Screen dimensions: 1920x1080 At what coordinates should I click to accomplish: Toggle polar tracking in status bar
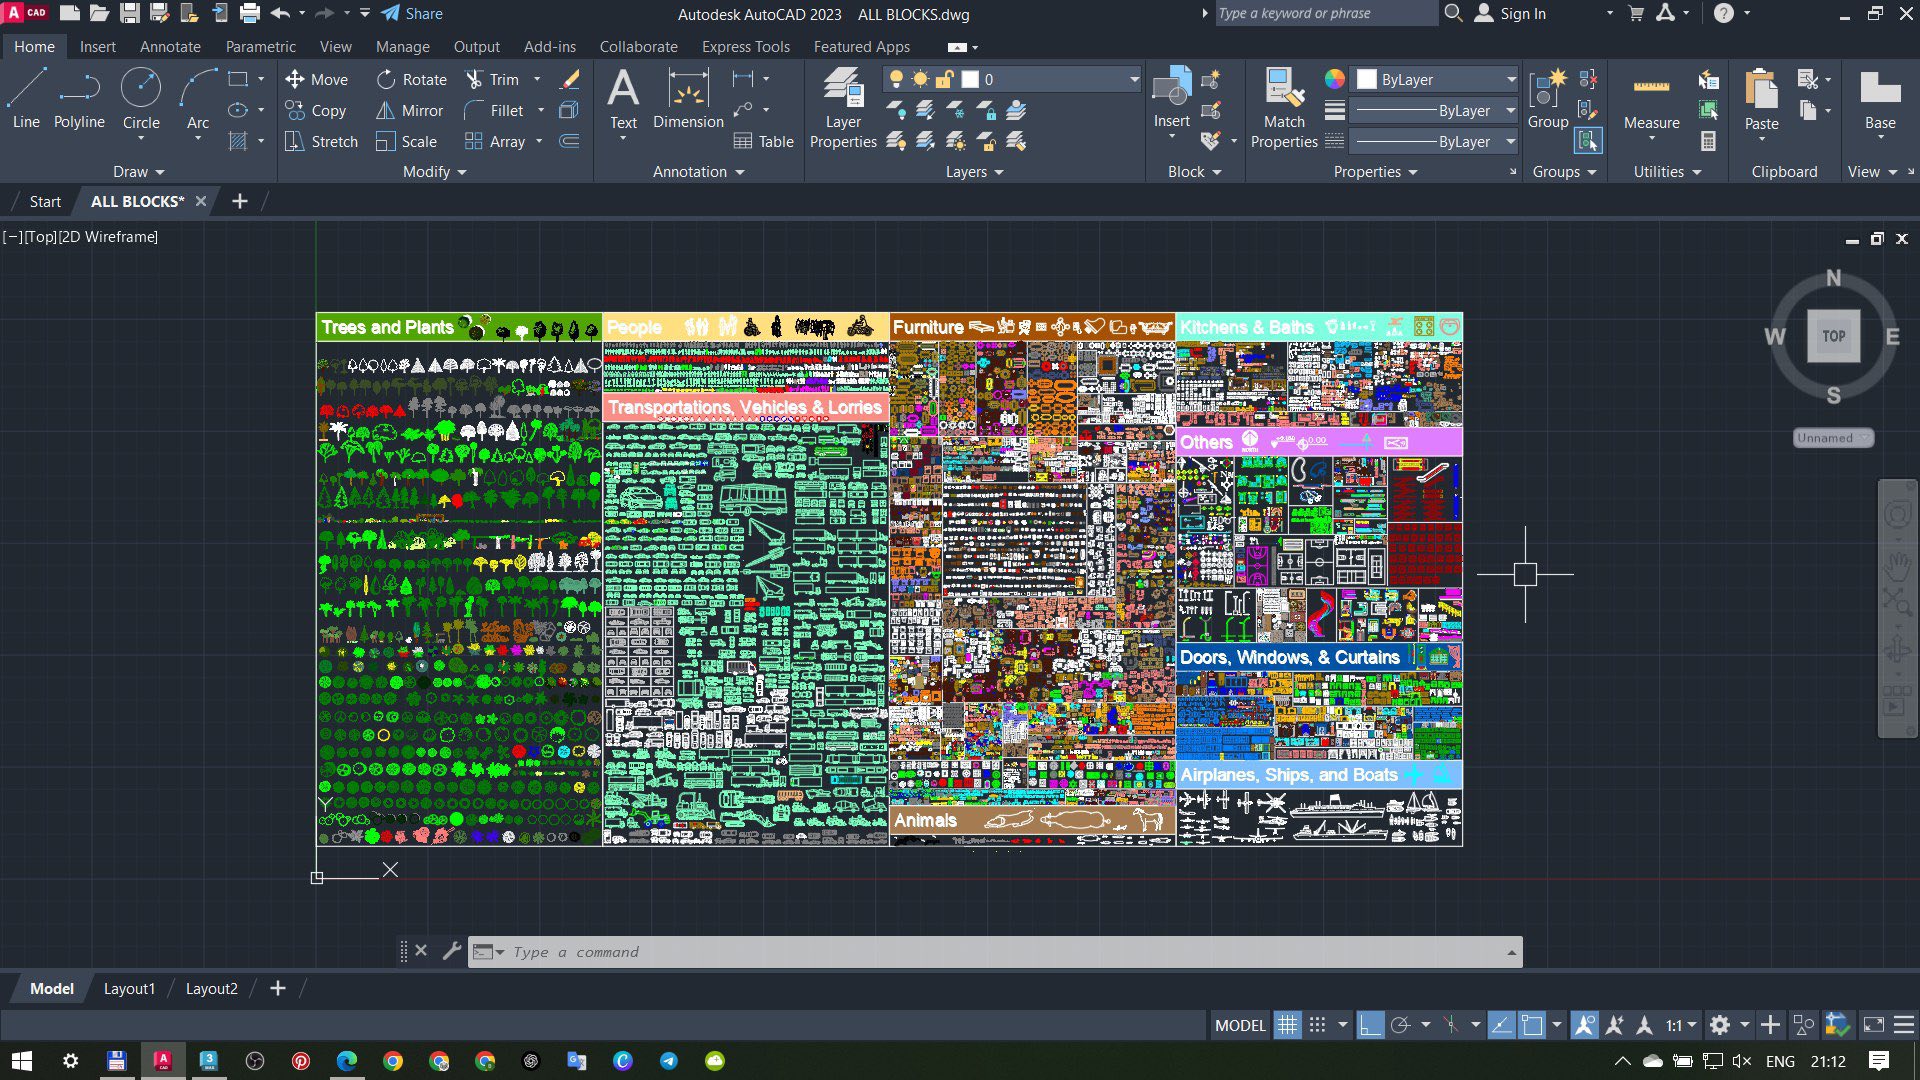1401,1025
